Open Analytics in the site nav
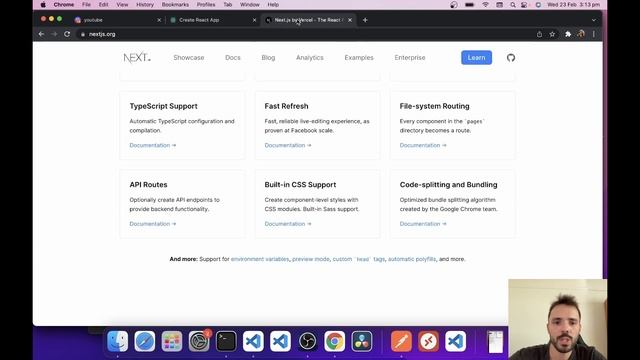 (310, 58)
